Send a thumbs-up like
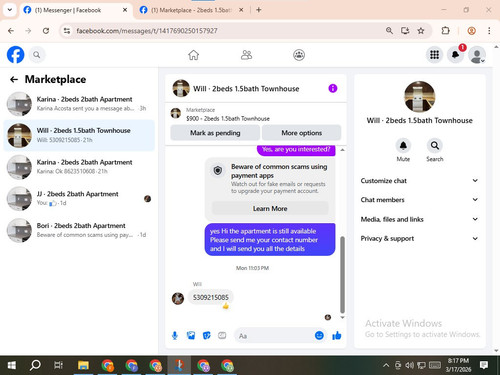Image resolution: width=500 pixels, height=375 pixels. coord(337,336)
